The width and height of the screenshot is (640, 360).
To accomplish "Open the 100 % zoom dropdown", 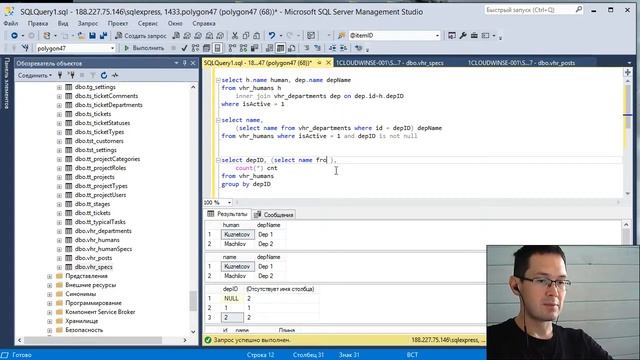I will click(229, 202).
